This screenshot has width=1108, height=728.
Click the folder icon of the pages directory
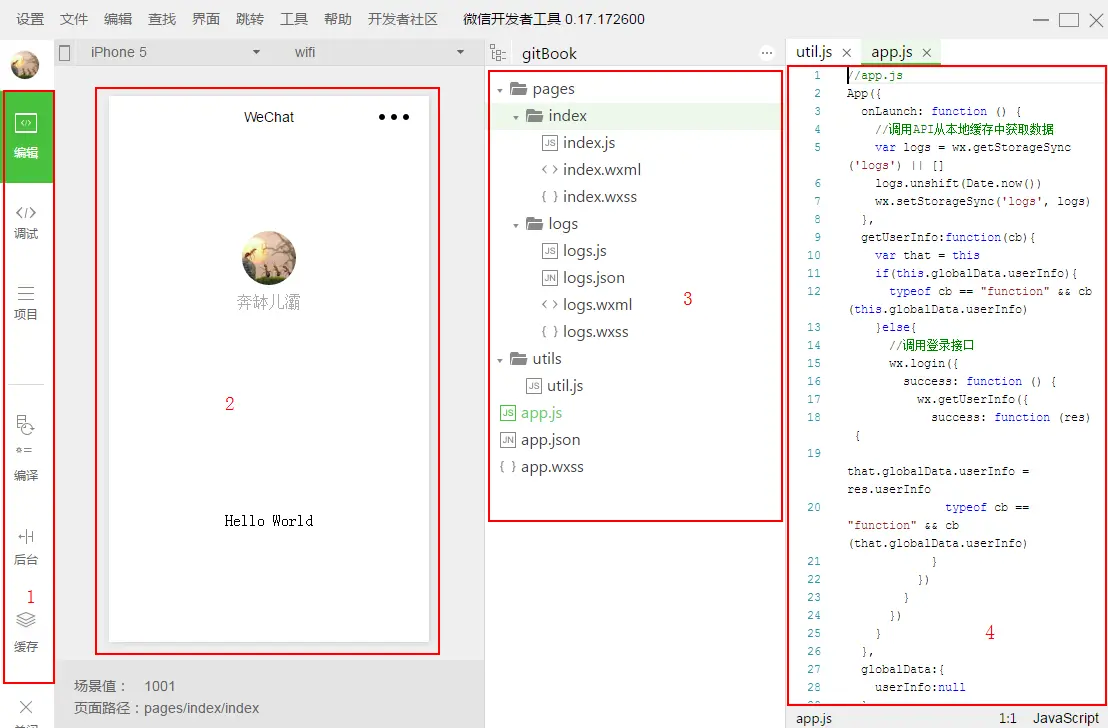tap(519, 88)
